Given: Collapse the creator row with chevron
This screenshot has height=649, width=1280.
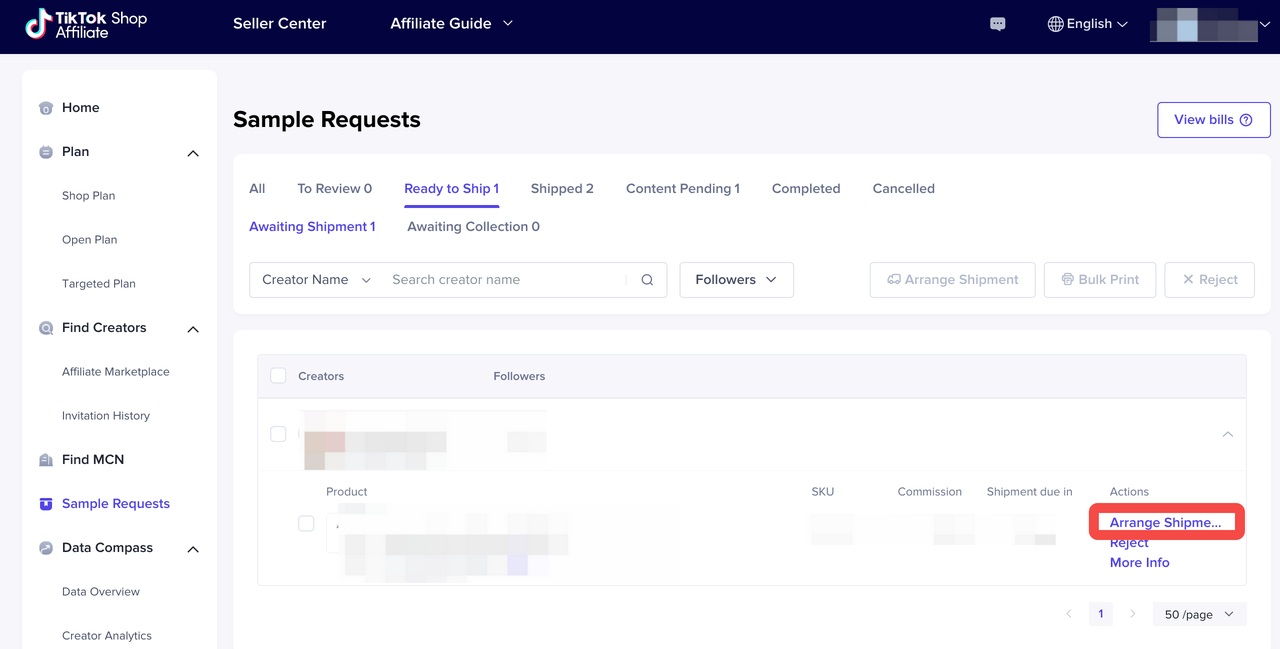Looking at the screenshot, I should click(x=1227, y=434).
